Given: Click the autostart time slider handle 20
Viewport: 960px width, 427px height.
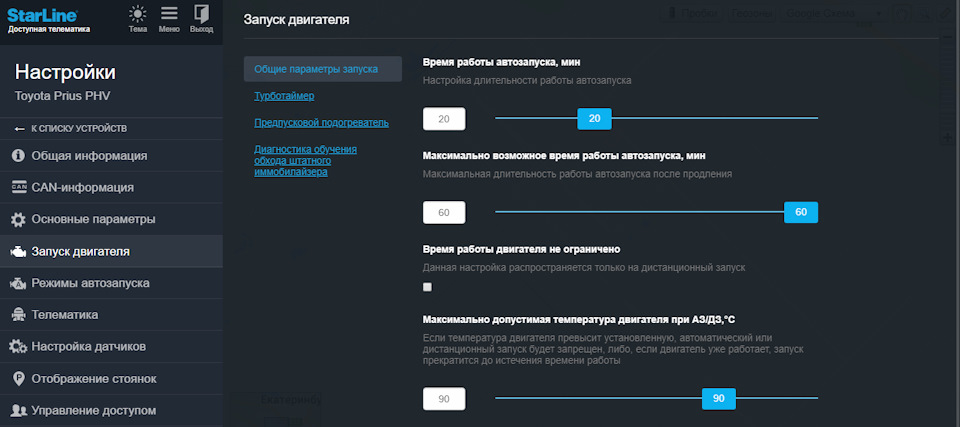Looking at the screenshot, I should (594, 119).
